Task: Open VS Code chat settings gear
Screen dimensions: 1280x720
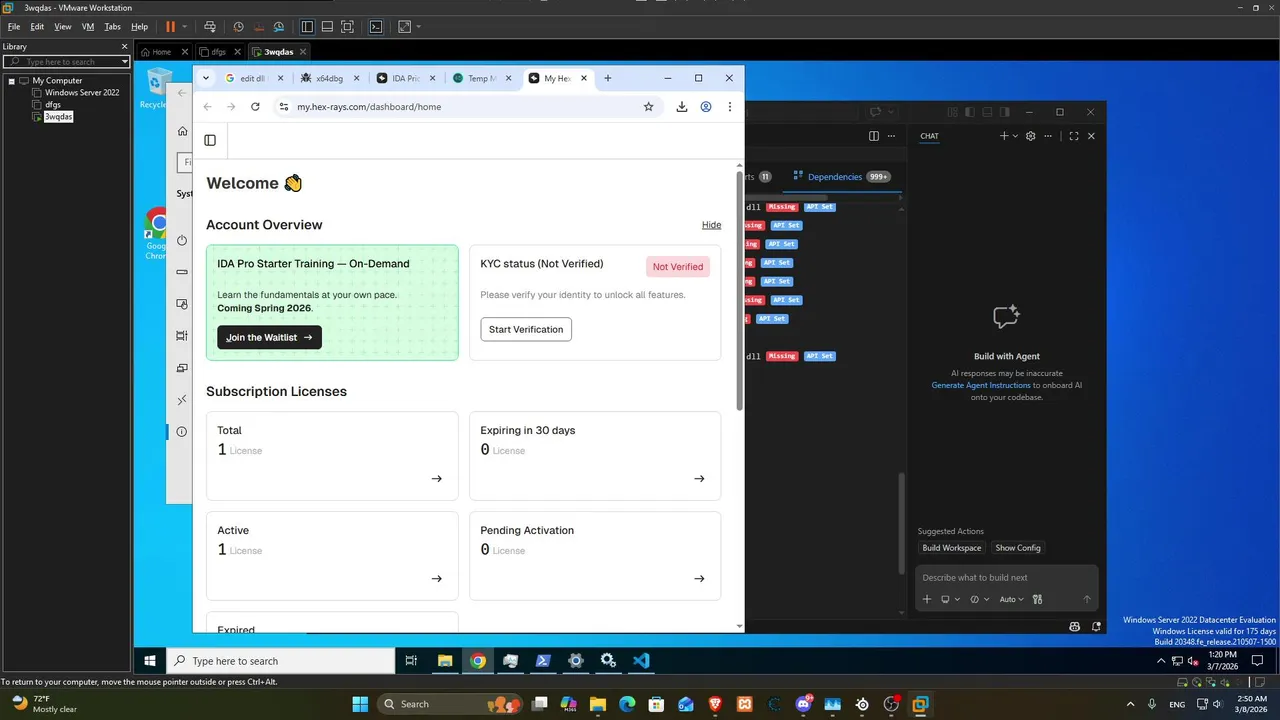Action: click(x=1031, y=136)
